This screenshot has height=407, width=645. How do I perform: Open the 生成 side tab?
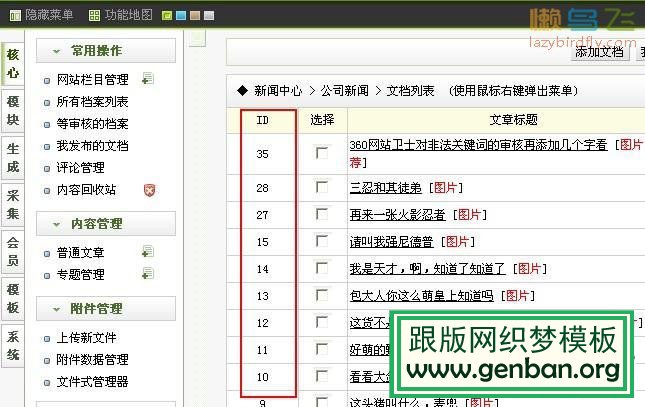point(13,158)
